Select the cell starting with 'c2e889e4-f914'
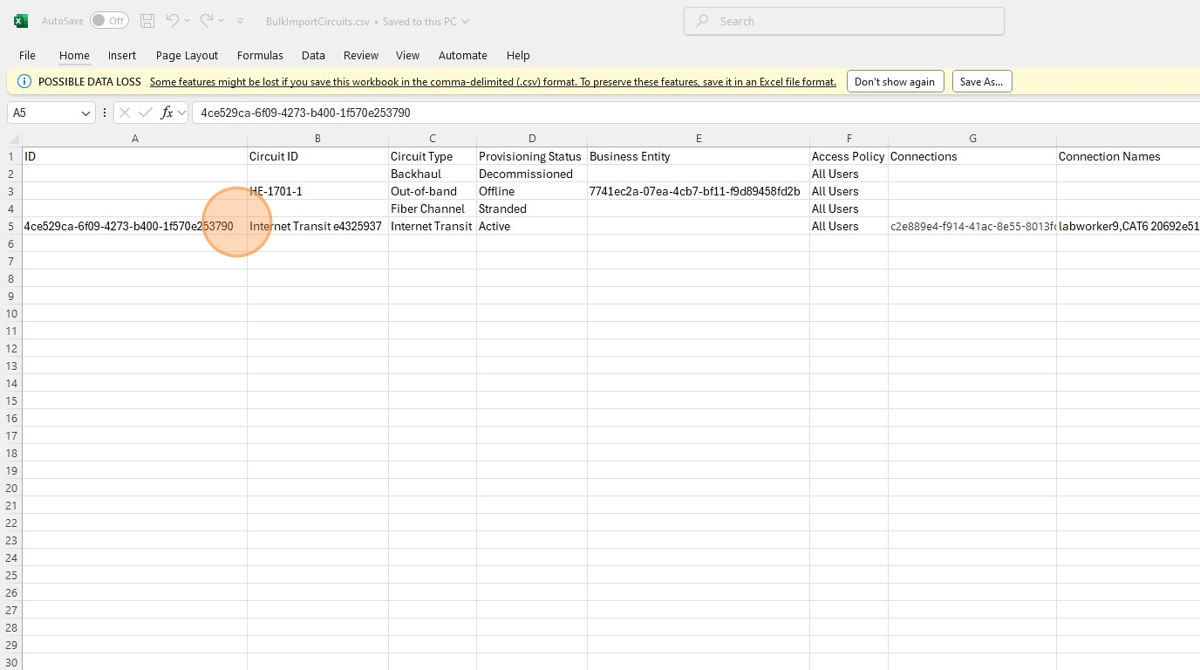 click(x=972, y=226)
